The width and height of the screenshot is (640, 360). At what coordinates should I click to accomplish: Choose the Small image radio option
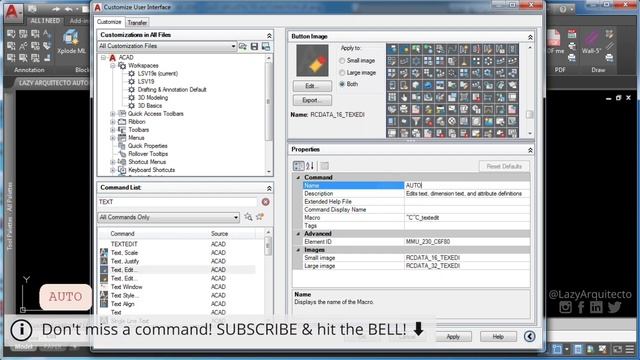tap(342, 60)
